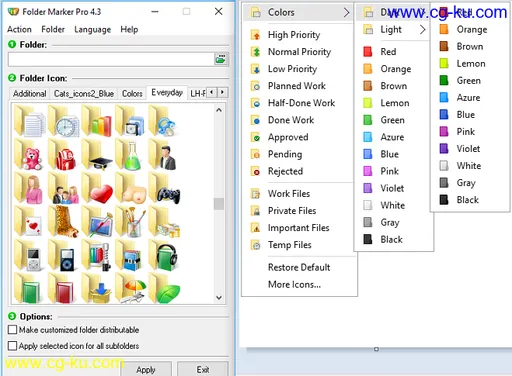Image resolution: width=512 pixels, height=376 pixels.
Task: Select the folder icon with game controller
Action: tap(164, 188)
